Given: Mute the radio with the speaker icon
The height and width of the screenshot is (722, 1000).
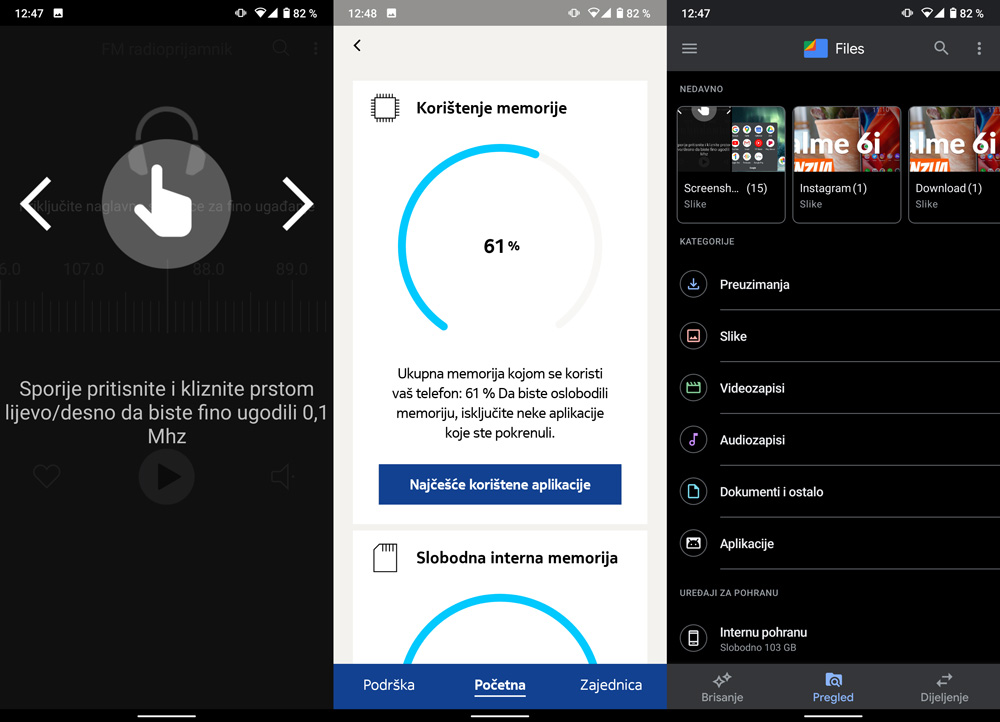Looking at the screenshot, I should click(281, 477).
